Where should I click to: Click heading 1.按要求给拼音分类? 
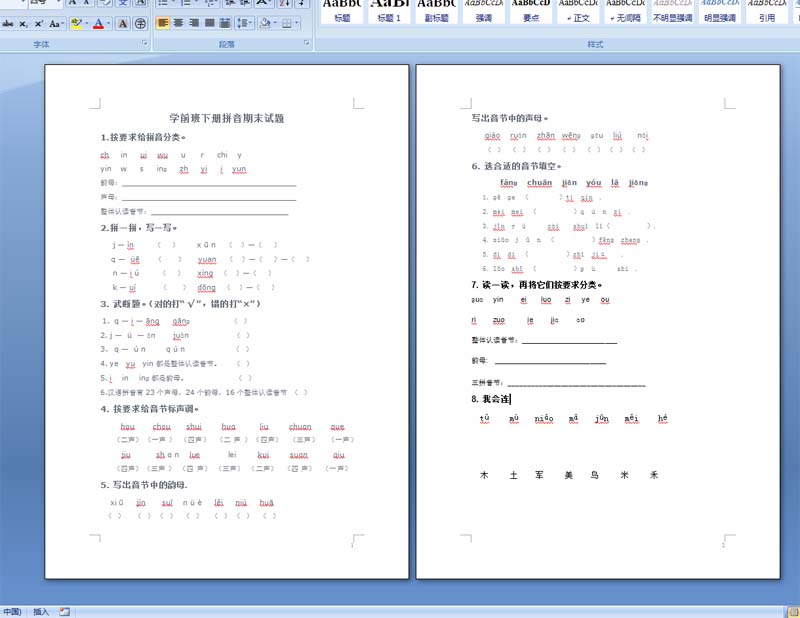click(143, 137)
